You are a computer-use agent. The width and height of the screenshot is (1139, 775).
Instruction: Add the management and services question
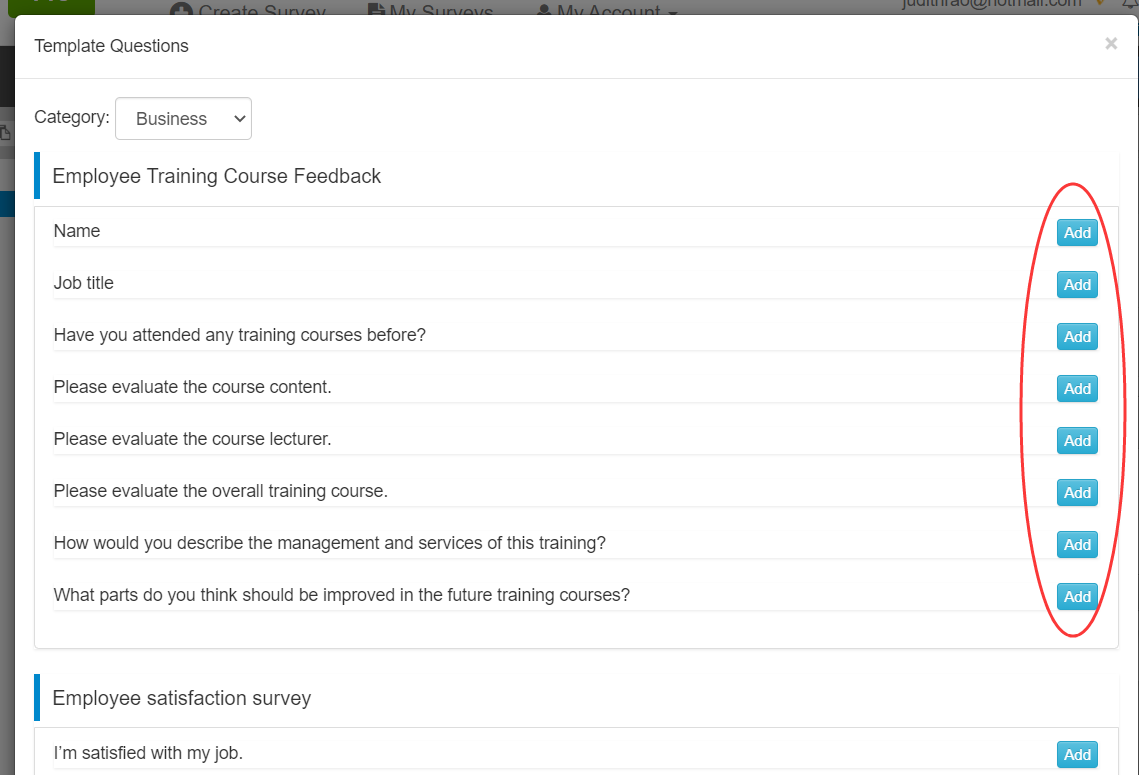(x=1077, y=545)
